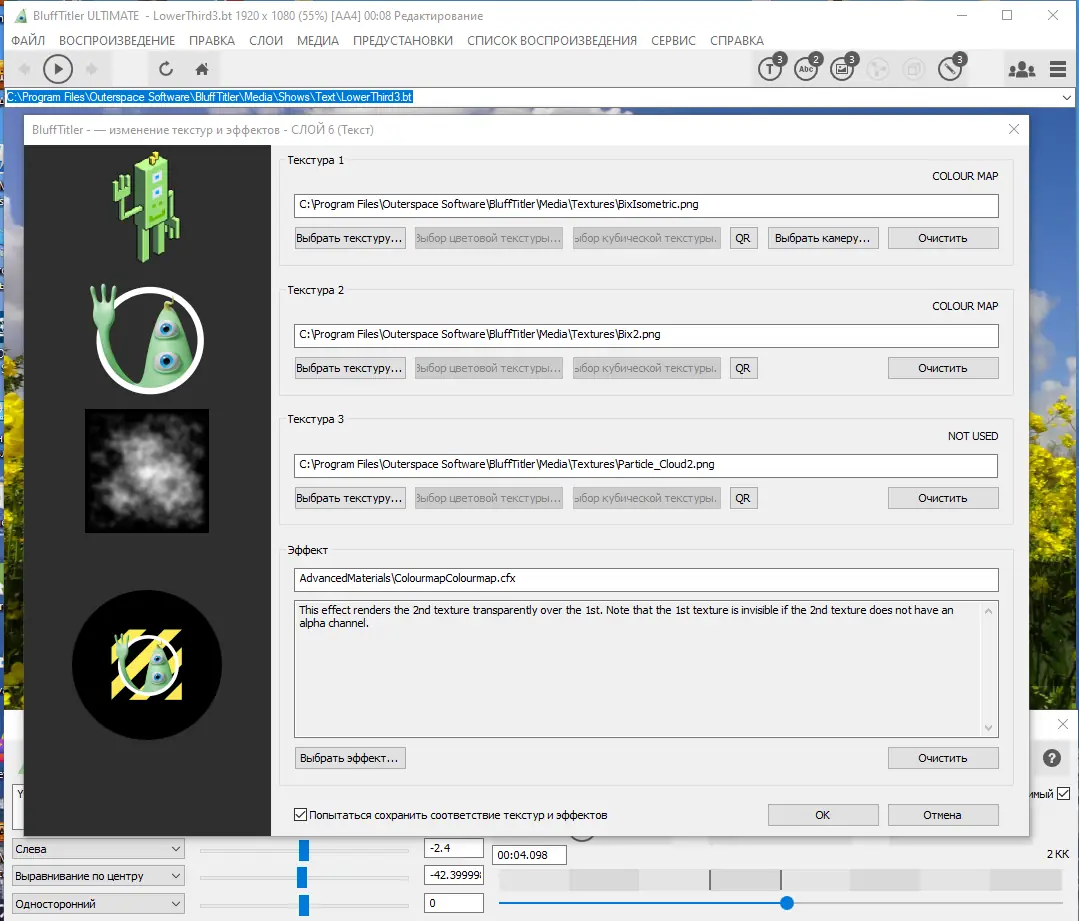Open the МЕДИА menu

tap(316, 41)
